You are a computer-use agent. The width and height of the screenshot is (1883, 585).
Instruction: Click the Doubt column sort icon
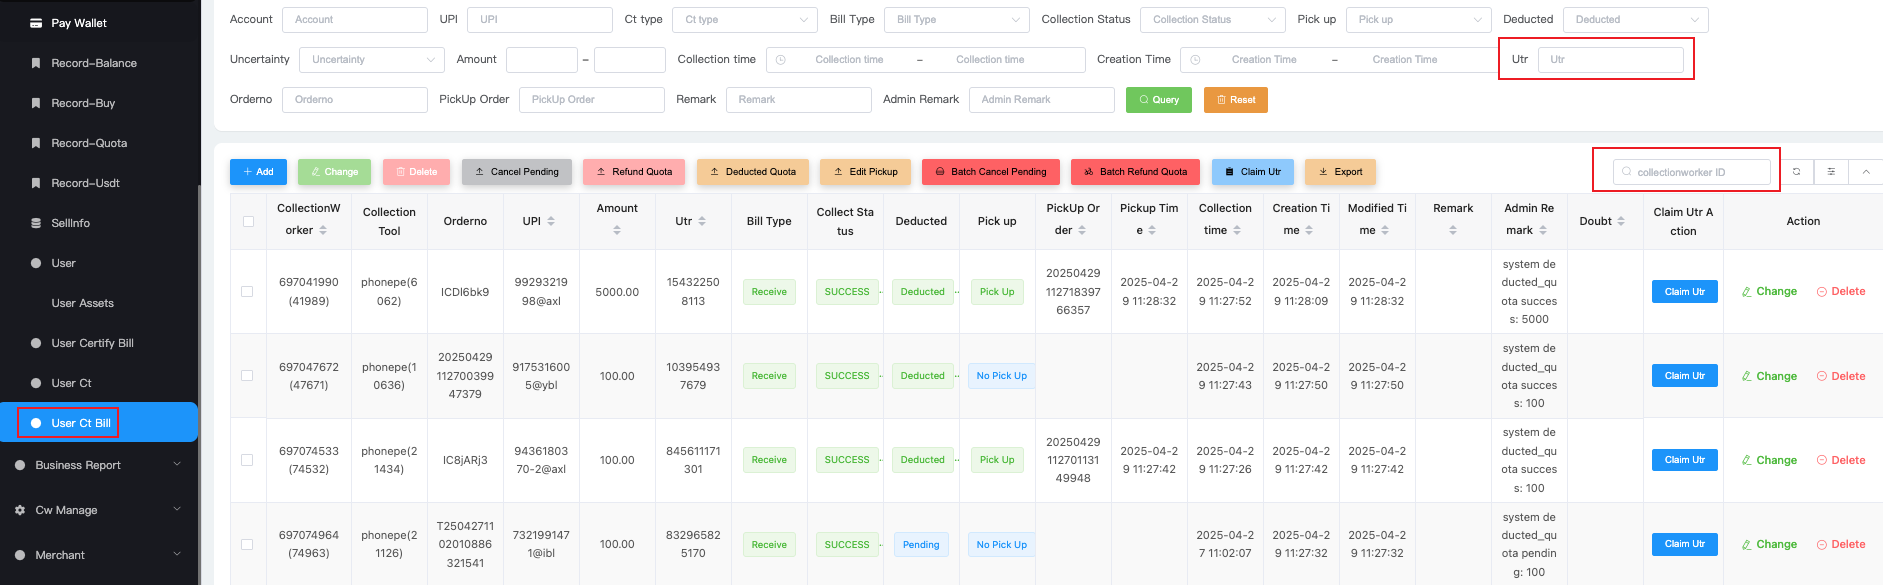pyautogui.click(x=1621, y=222)
